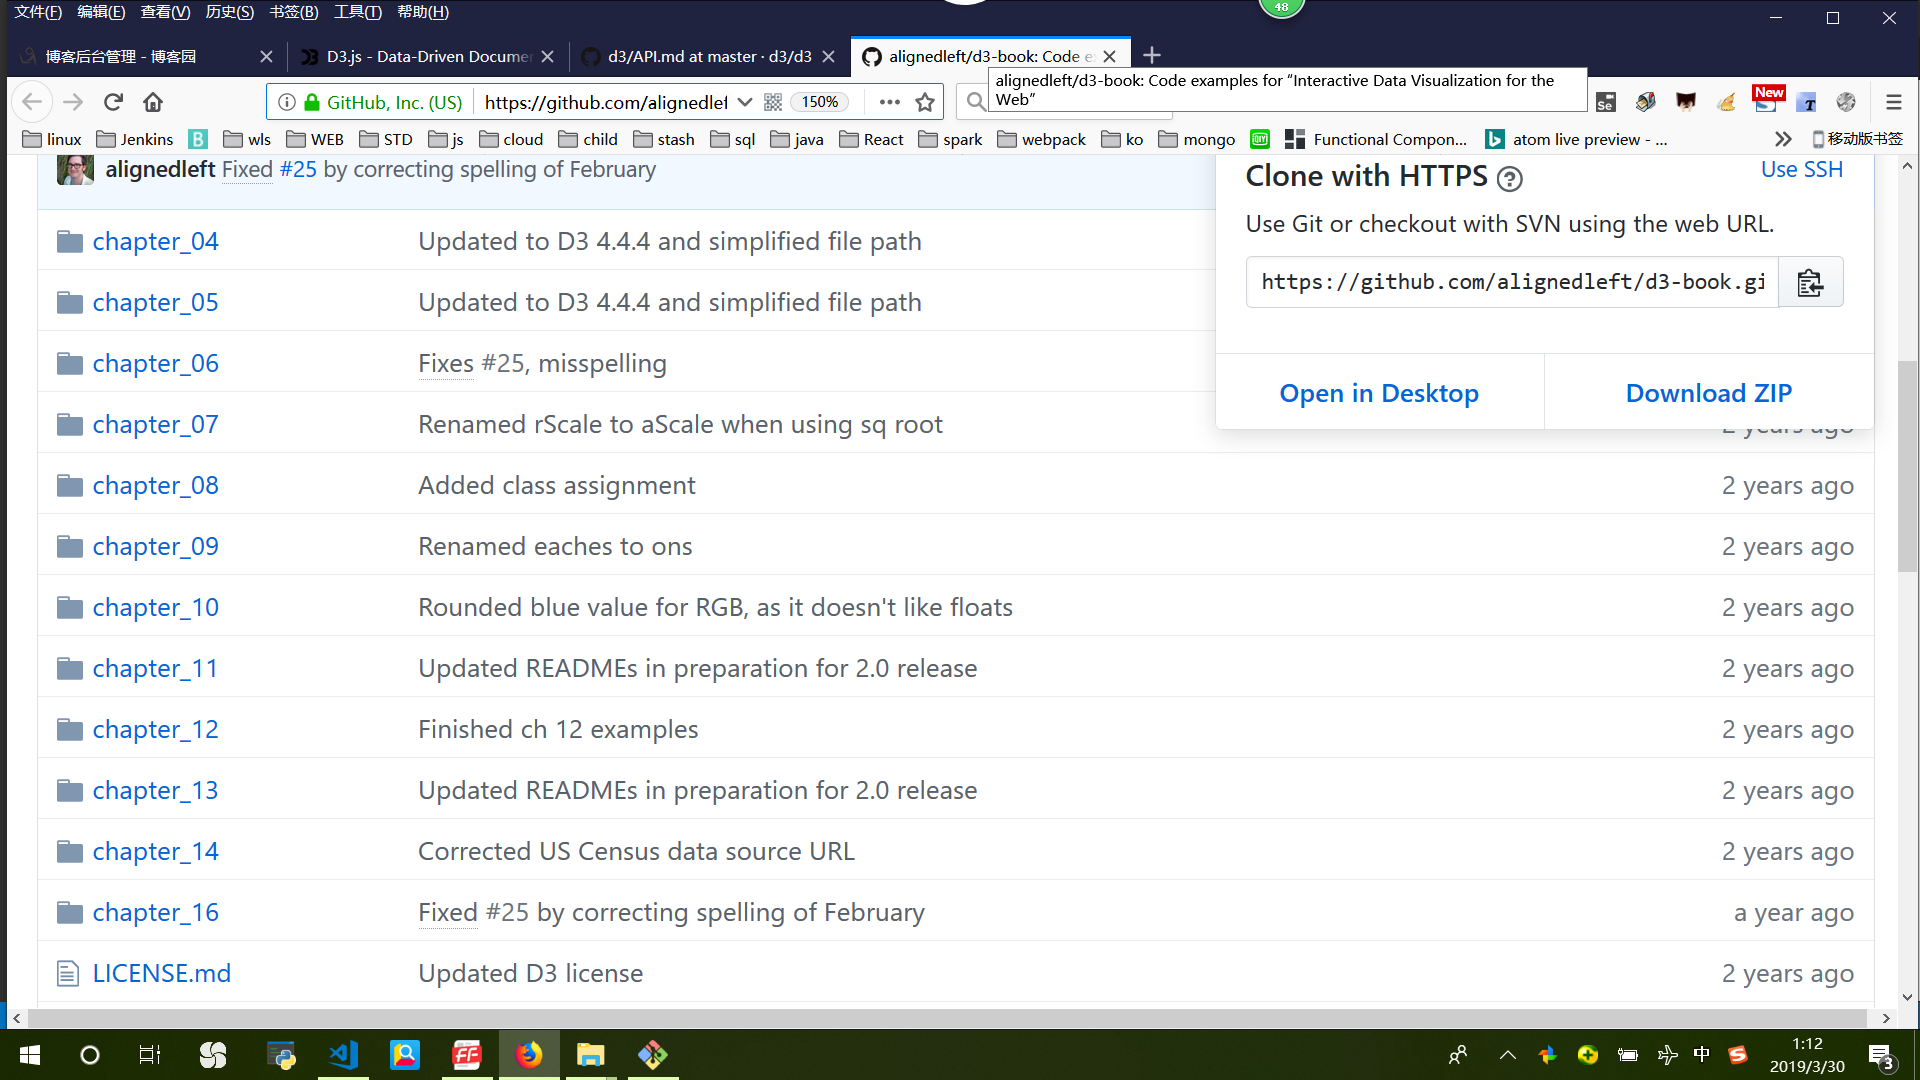Open the linux bookmarks folder
This screenshot has width=1920, height=1080.
coord(52,139)
